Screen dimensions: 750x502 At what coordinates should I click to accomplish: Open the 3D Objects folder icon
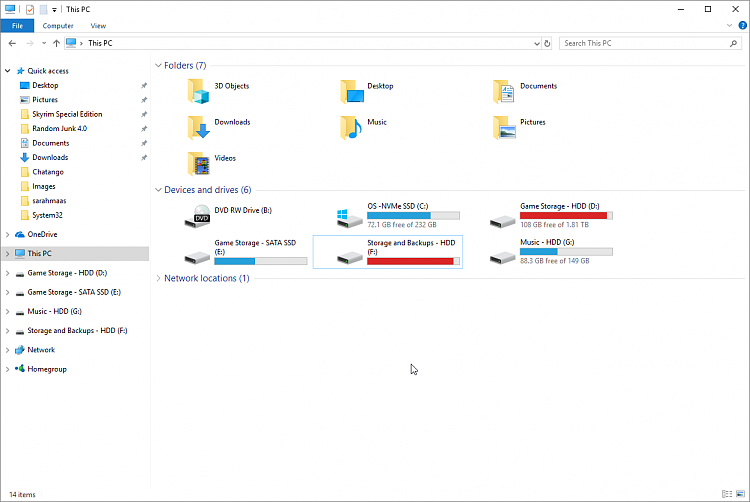198,91
